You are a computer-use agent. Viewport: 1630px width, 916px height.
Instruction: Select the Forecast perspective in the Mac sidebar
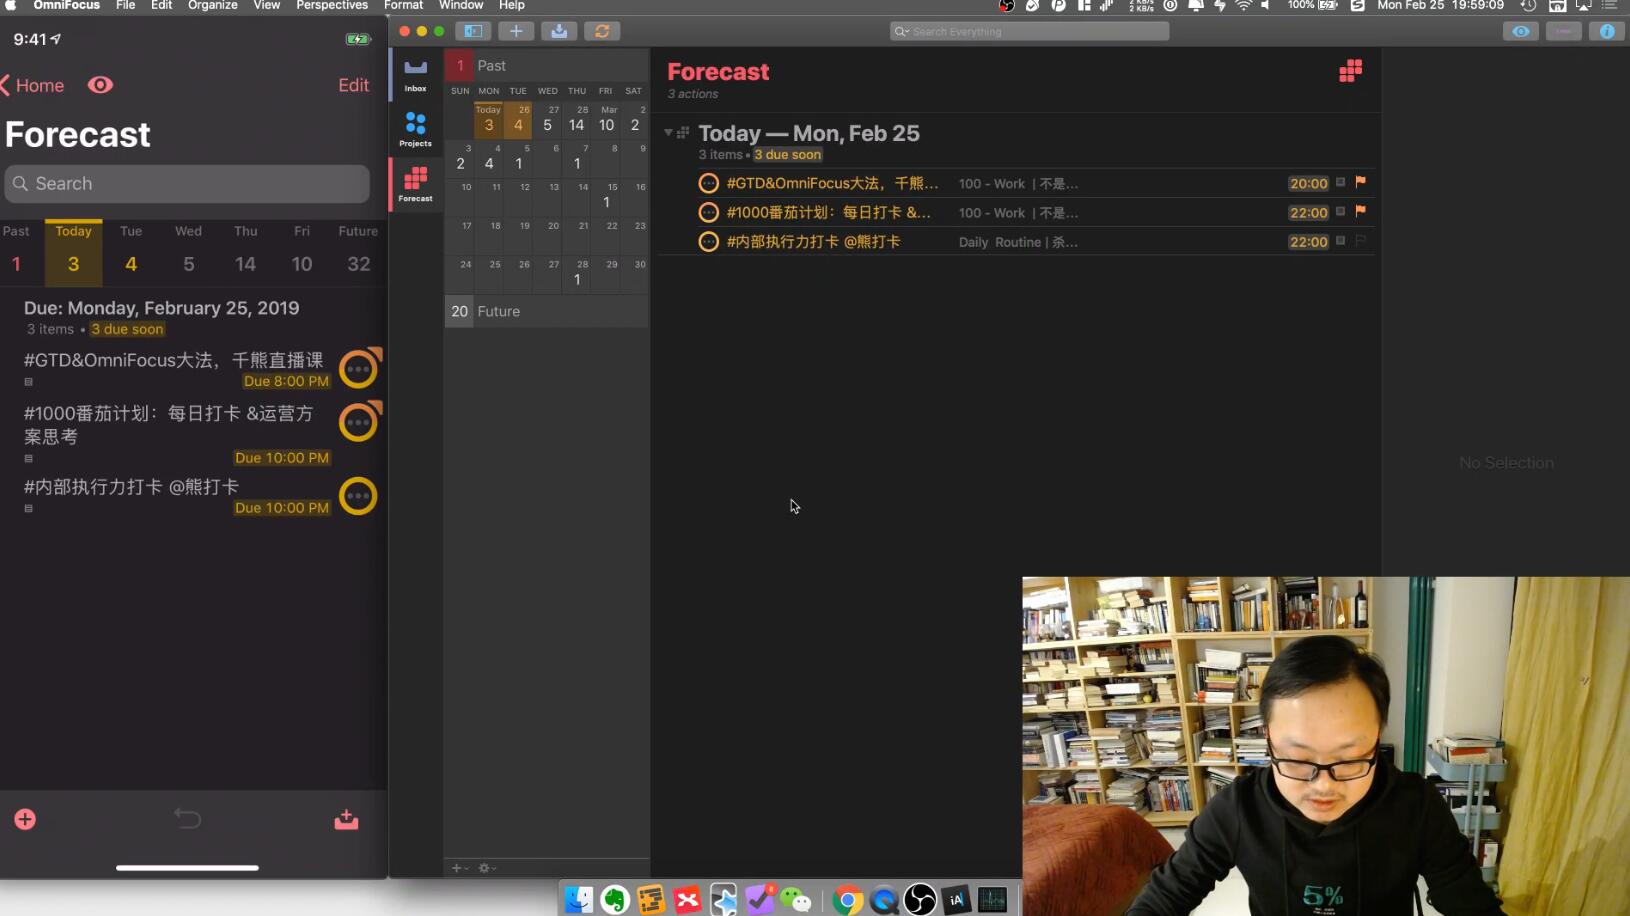[415, 184]
